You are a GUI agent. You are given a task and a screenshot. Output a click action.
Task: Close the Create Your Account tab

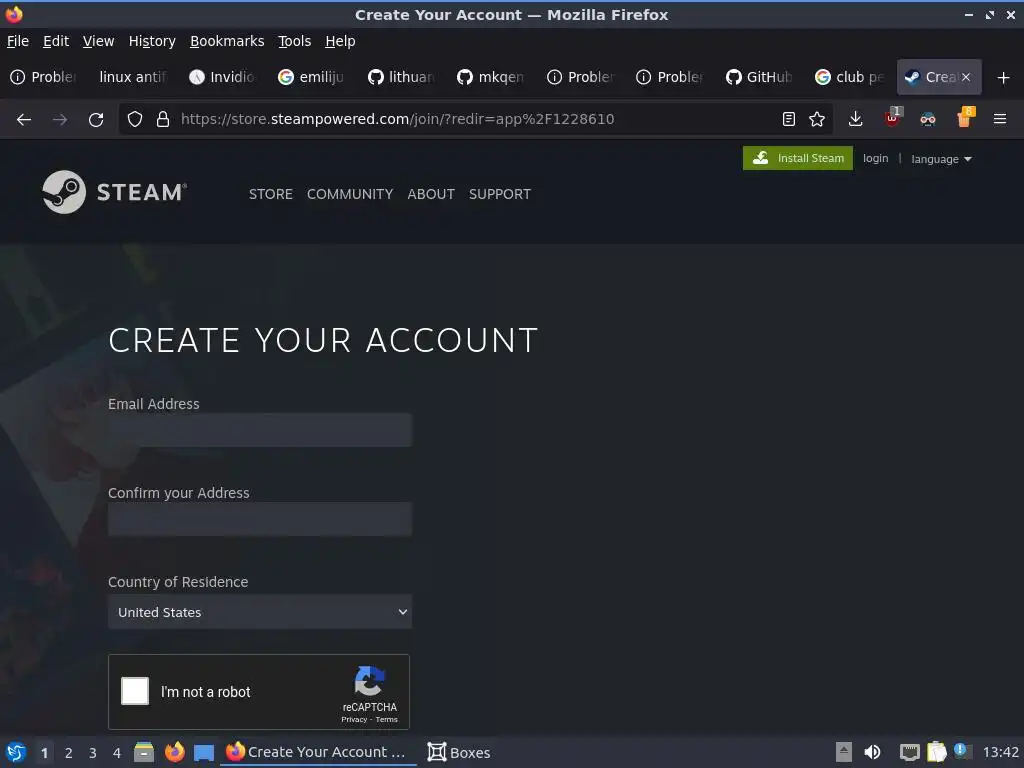[966, 77]
